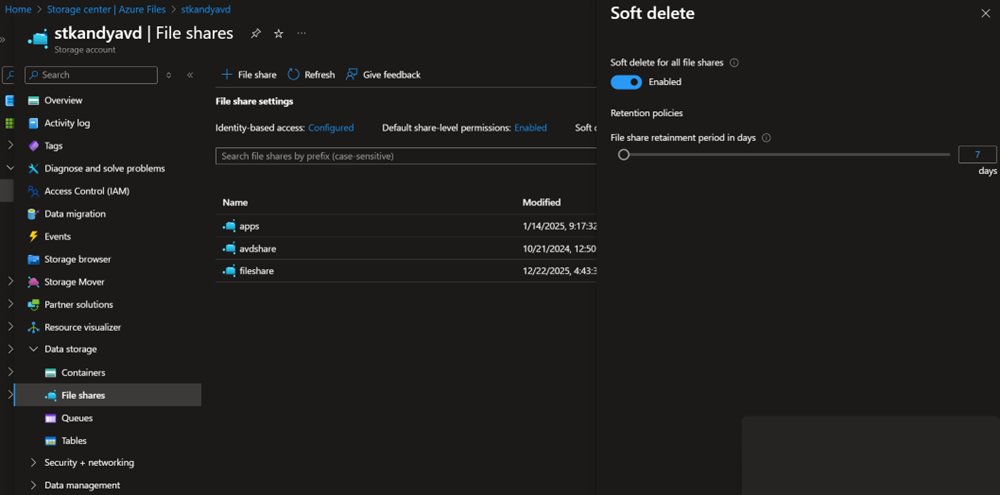Click the file share prefix search field
The width and height of the screenshot is (1000, 495).
(400, 157)
